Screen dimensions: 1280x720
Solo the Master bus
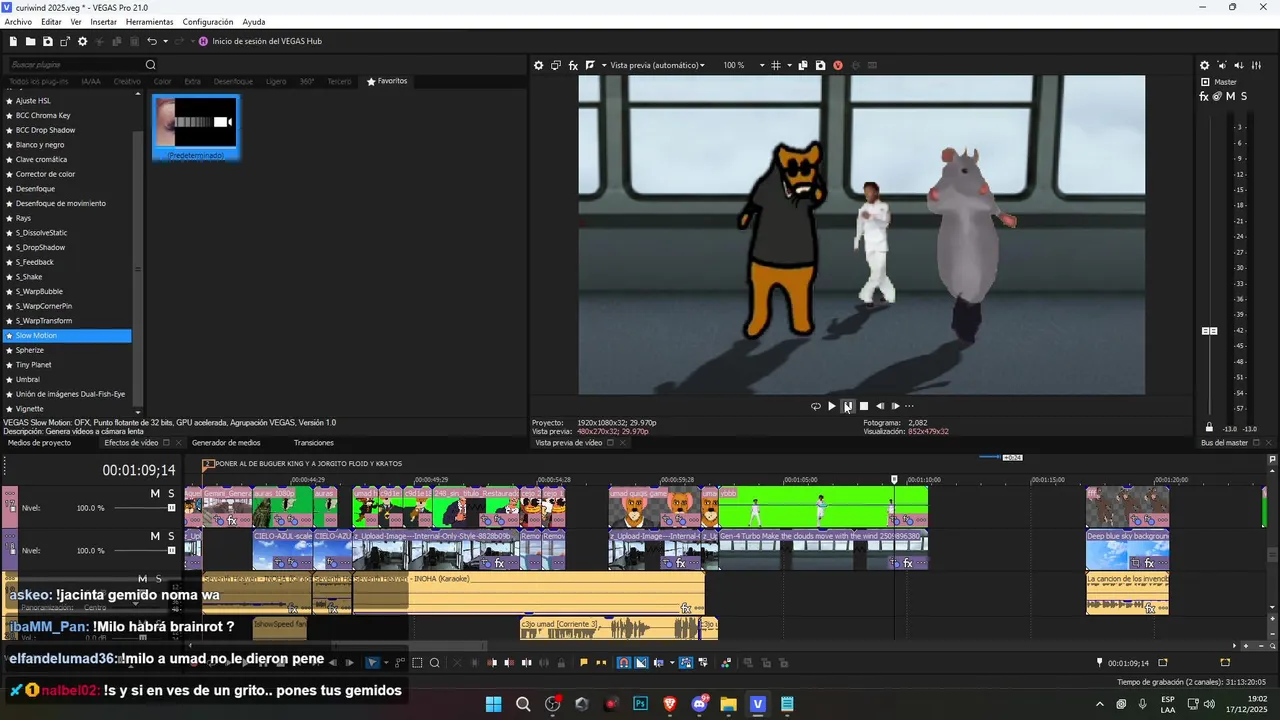click(1244, 96)
